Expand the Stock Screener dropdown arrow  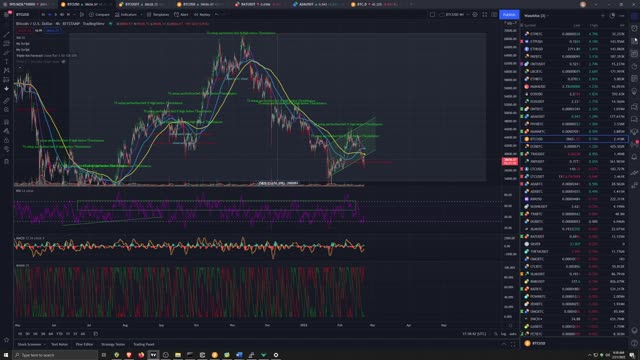(44, 344)
